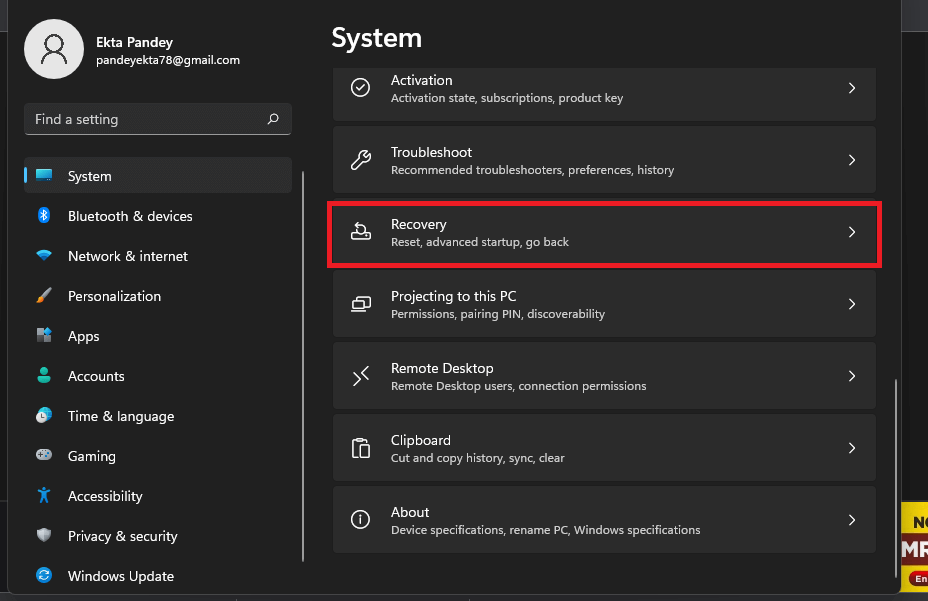
Task: Click the Recovery icon in System list
Action: tap(361, 232)
